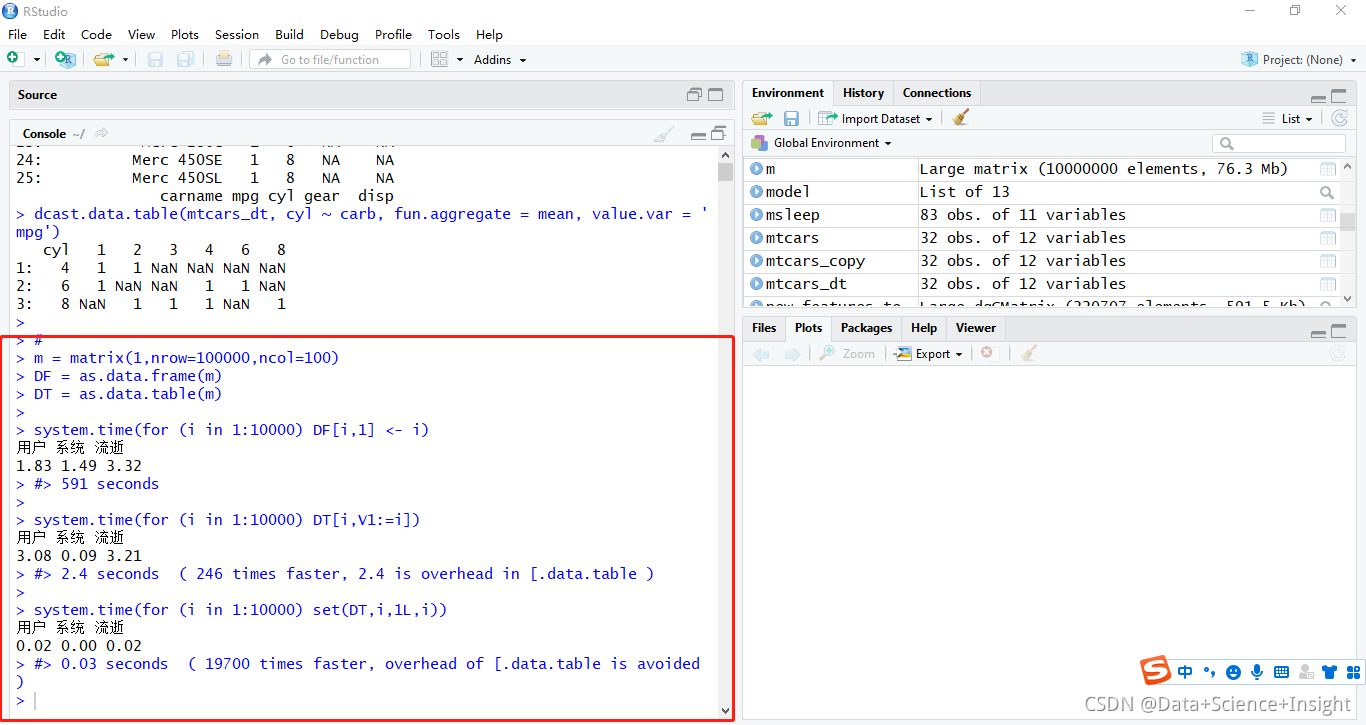Click the Print document icon
This screenshot has height=725, width=1366.
(x=224, y=60)
